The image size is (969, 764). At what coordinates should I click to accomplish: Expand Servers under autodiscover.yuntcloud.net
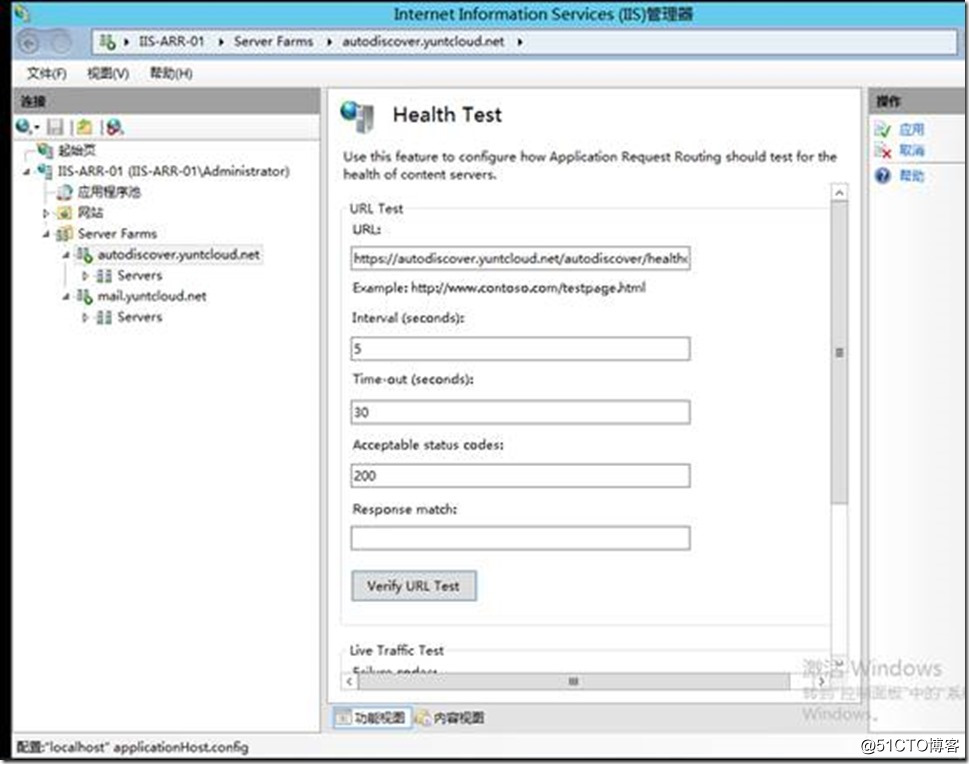pos(85,276)
